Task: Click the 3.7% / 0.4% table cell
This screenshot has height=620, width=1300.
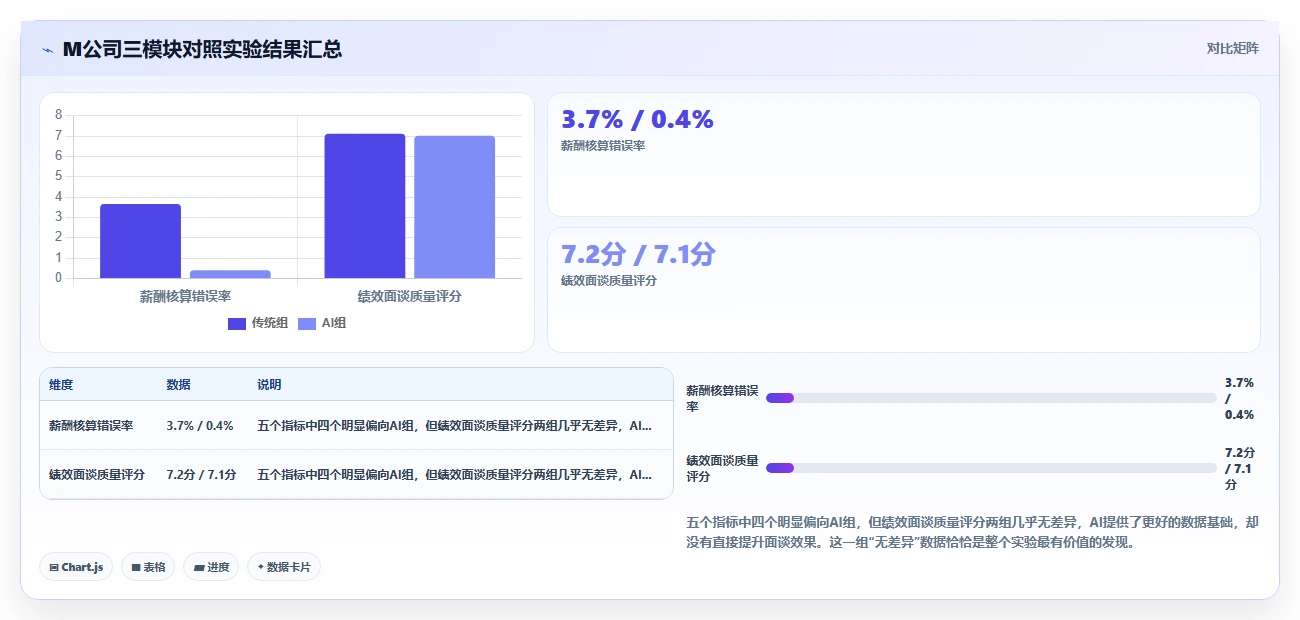Action: tap(199, 425)
